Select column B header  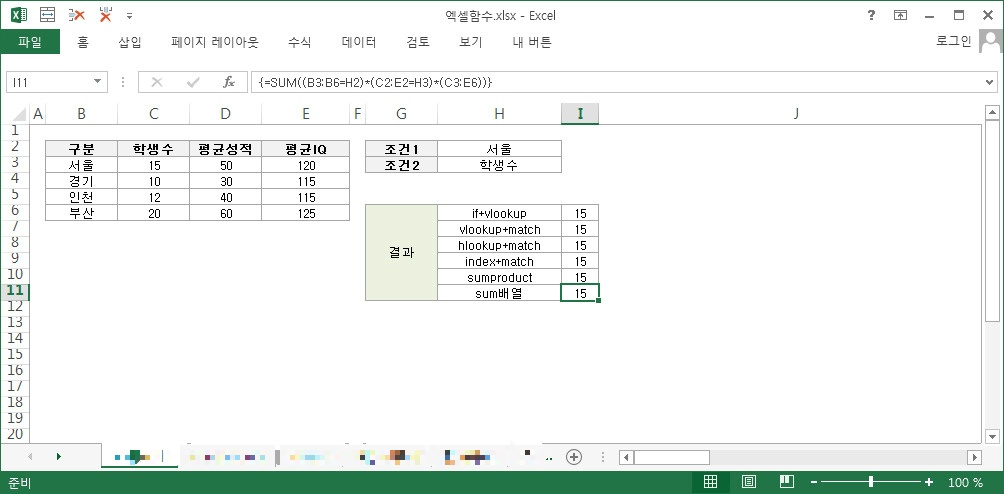click(81, 114)
